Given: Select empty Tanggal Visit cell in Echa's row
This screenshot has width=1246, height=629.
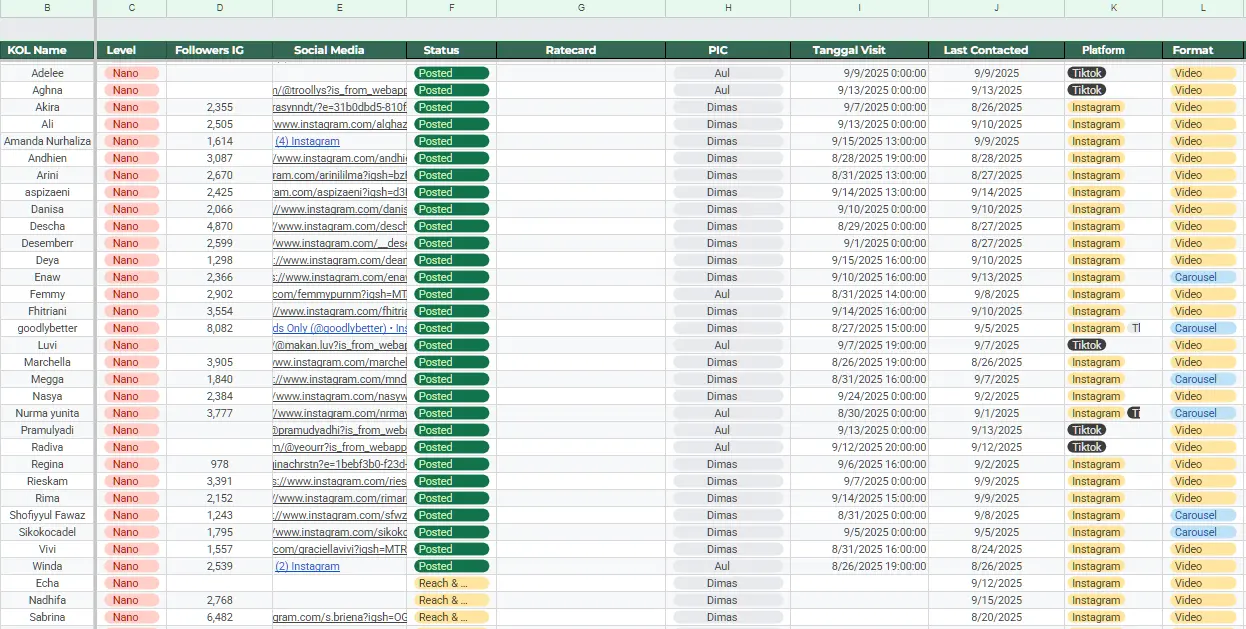Looking at the screenshot, I should coord(859,583).
